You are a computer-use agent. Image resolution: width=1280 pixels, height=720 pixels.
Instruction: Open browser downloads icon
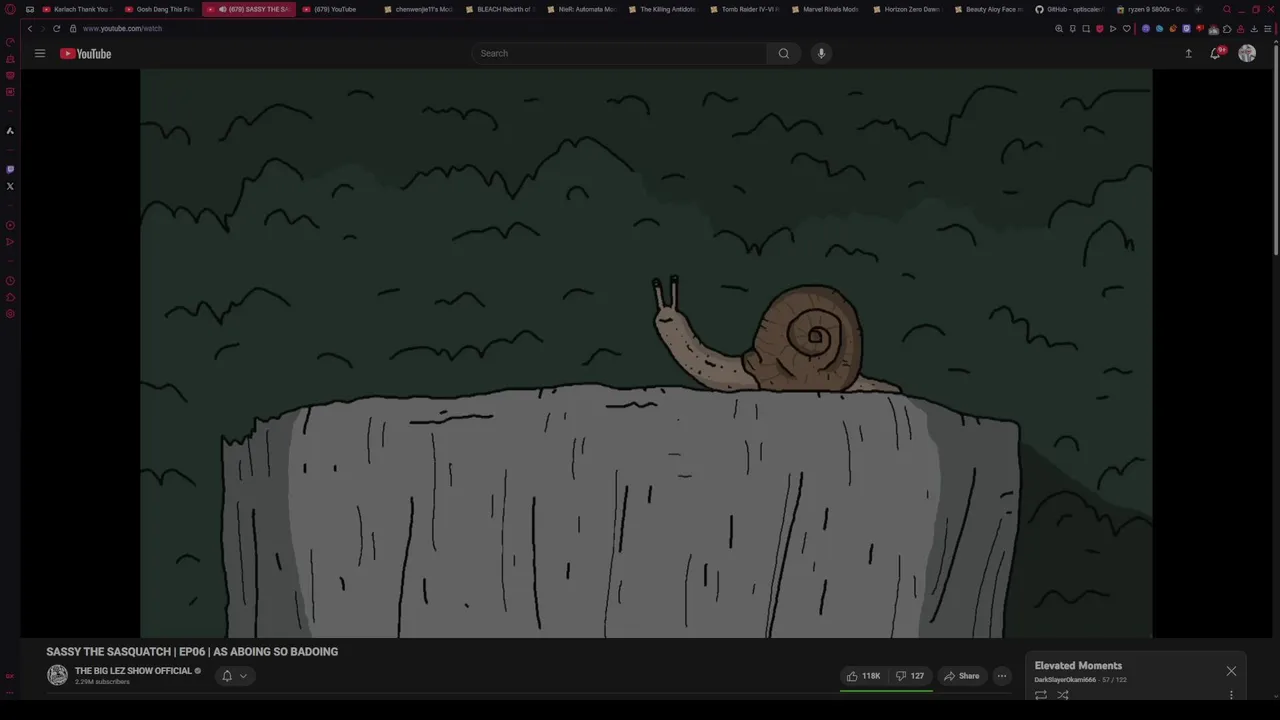pyautogui.click(x=1254, y=28)
